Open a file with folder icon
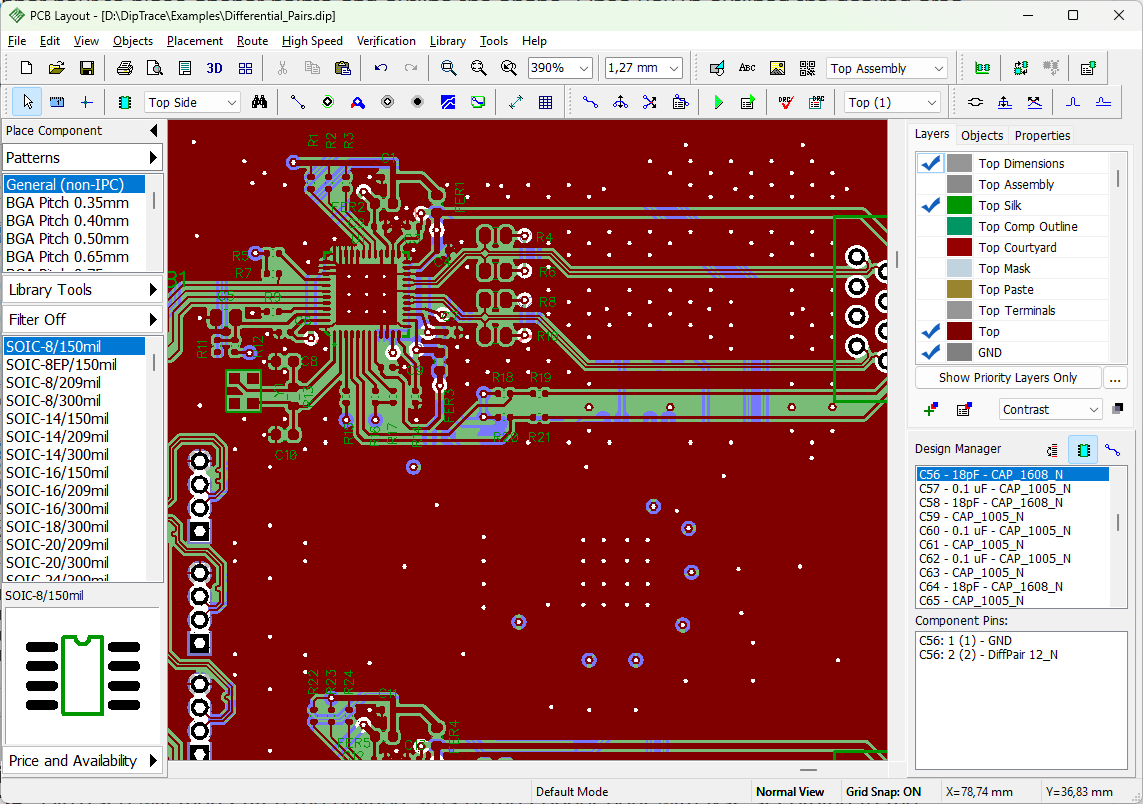1143x804 pixels. coord(56,68)
